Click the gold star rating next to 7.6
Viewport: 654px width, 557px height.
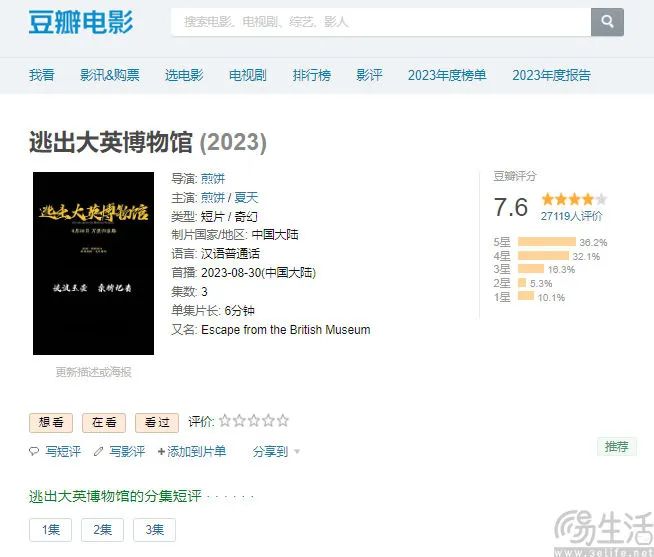(574, 199)
